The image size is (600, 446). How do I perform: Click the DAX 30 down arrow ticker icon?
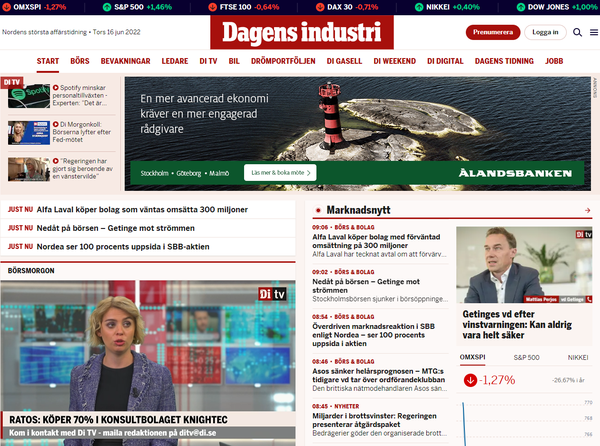320,7
